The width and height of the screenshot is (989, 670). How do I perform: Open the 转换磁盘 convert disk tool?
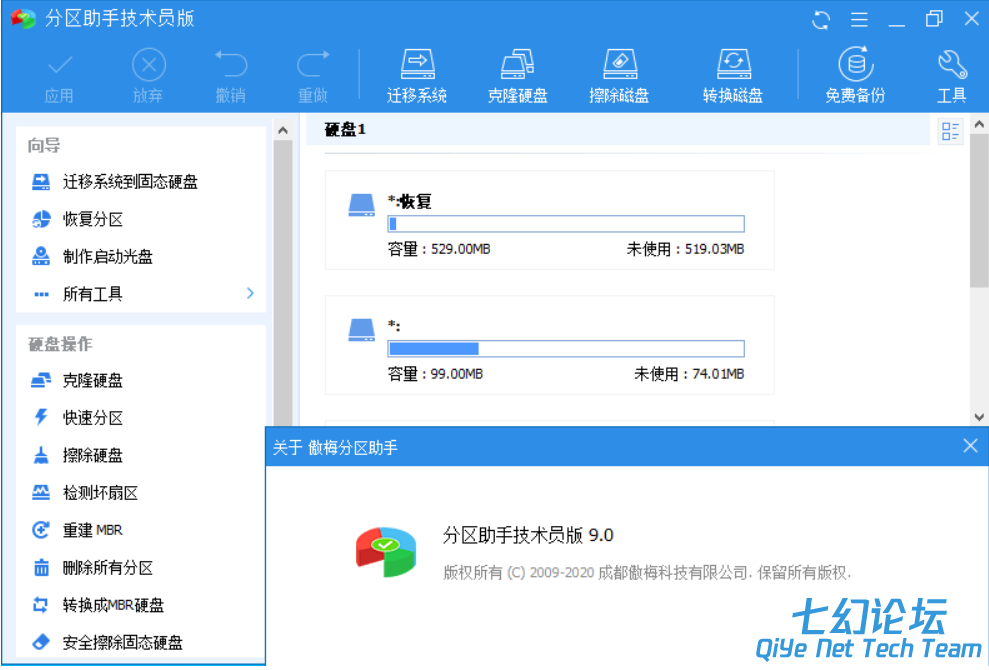tap(733, 76)
